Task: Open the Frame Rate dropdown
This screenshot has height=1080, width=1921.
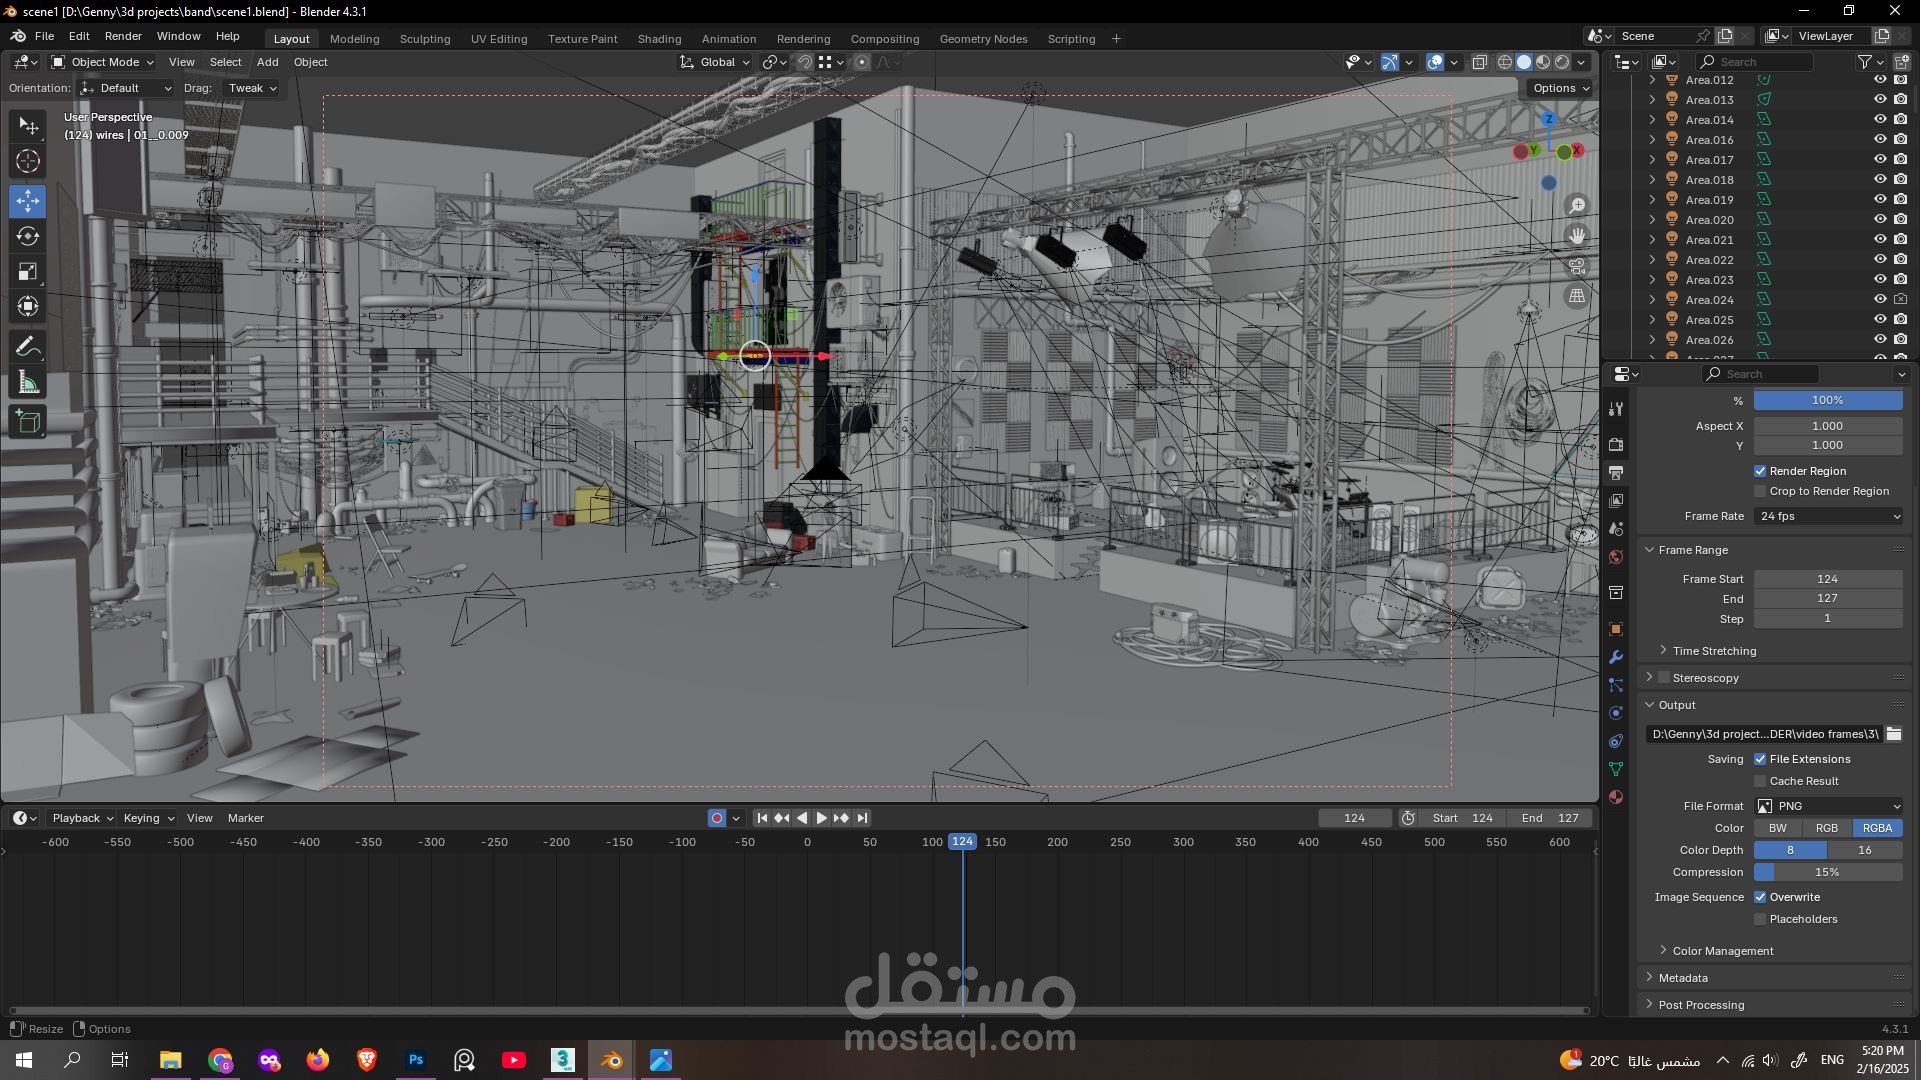Action: (x=1829, y=516)
